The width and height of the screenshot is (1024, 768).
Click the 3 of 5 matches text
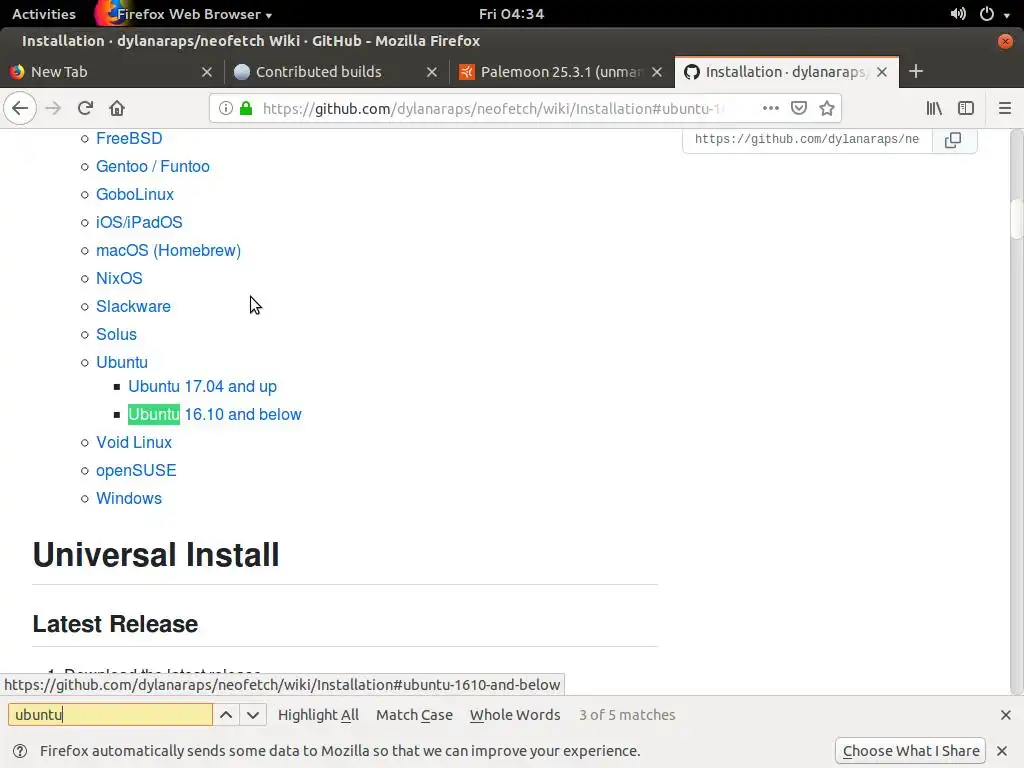(627, 715)
